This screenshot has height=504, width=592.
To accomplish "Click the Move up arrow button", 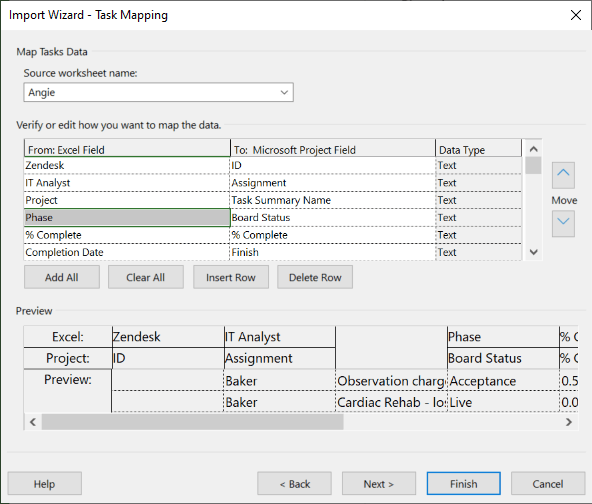I will coord(563,175).
